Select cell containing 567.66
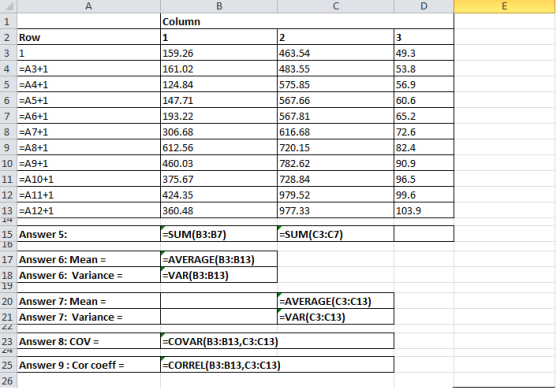Screen dimensions: 560x390 pos(336,100)
